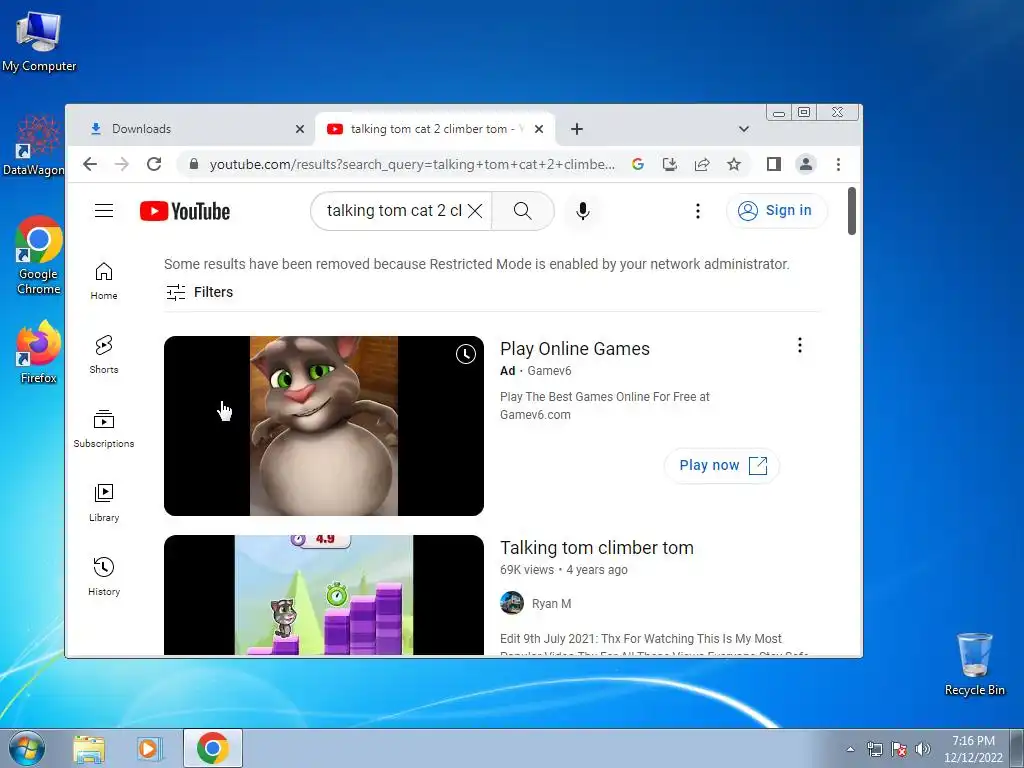Viewport: 1024px width, 768px height.
Task: Click the install app icon in address bar
Action: 670,164
